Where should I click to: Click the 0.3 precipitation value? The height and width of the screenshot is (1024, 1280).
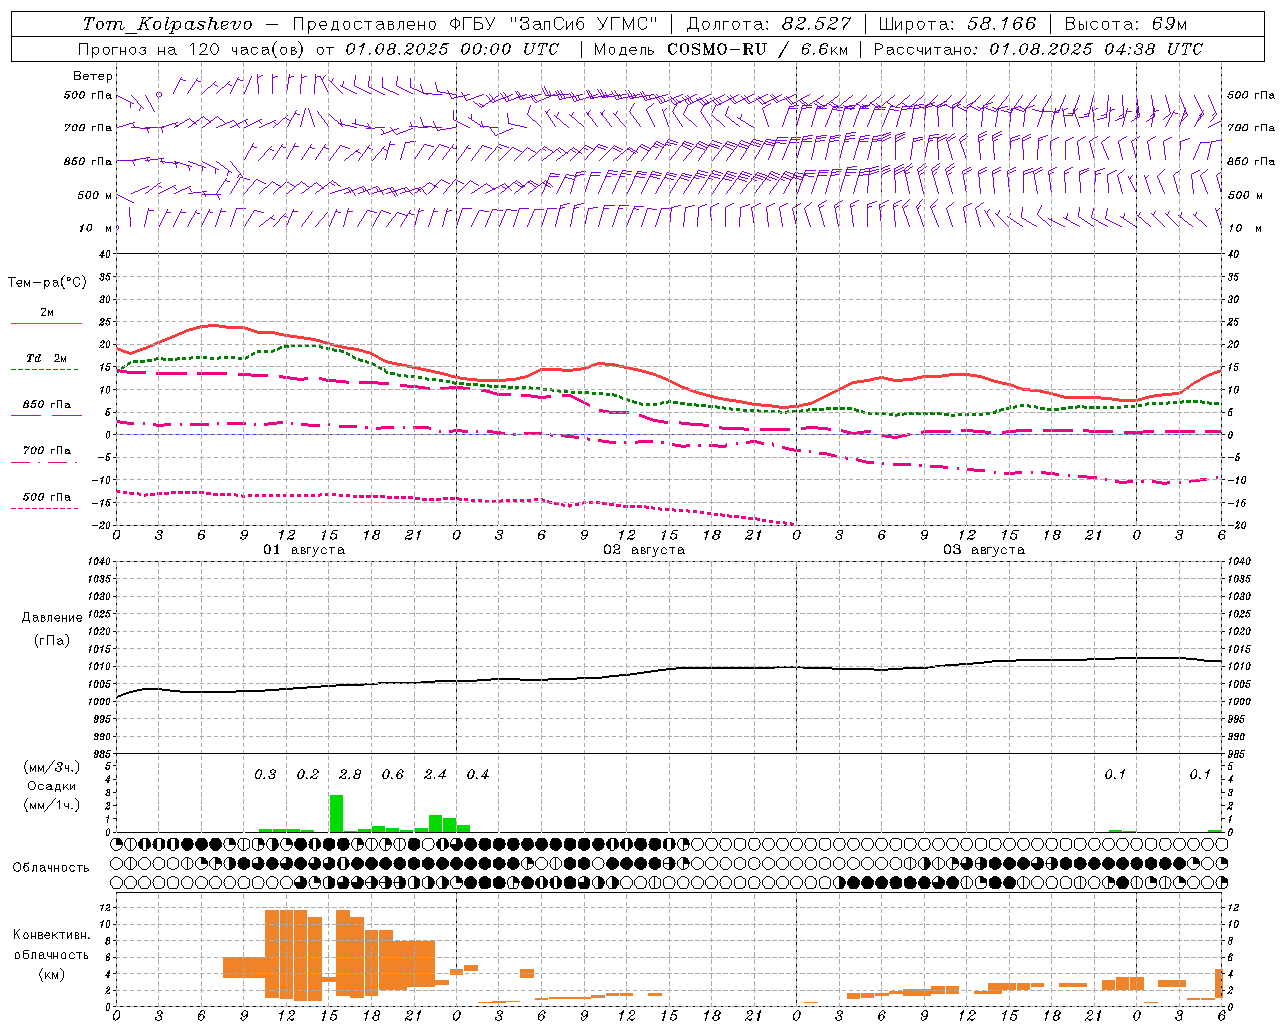click(265, 775)
